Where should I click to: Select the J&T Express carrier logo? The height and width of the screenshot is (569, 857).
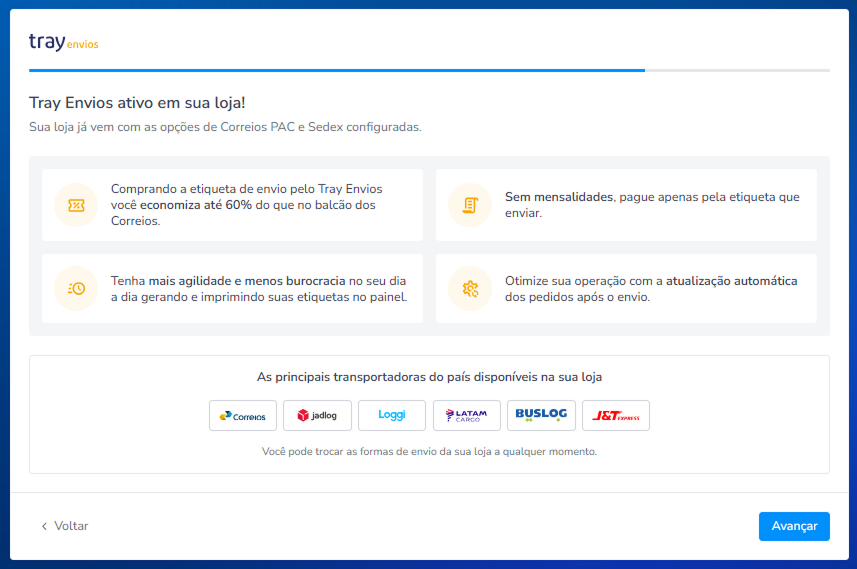(x=616, y=415)
